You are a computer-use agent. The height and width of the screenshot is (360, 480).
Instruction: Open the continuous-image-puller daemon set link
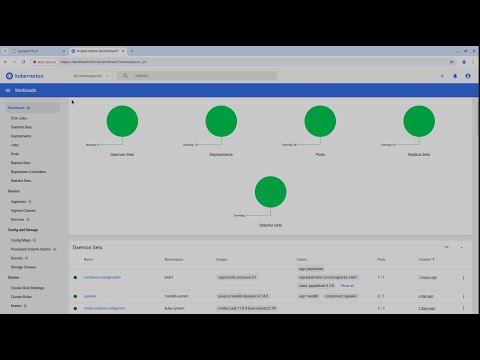coord(102,277)
